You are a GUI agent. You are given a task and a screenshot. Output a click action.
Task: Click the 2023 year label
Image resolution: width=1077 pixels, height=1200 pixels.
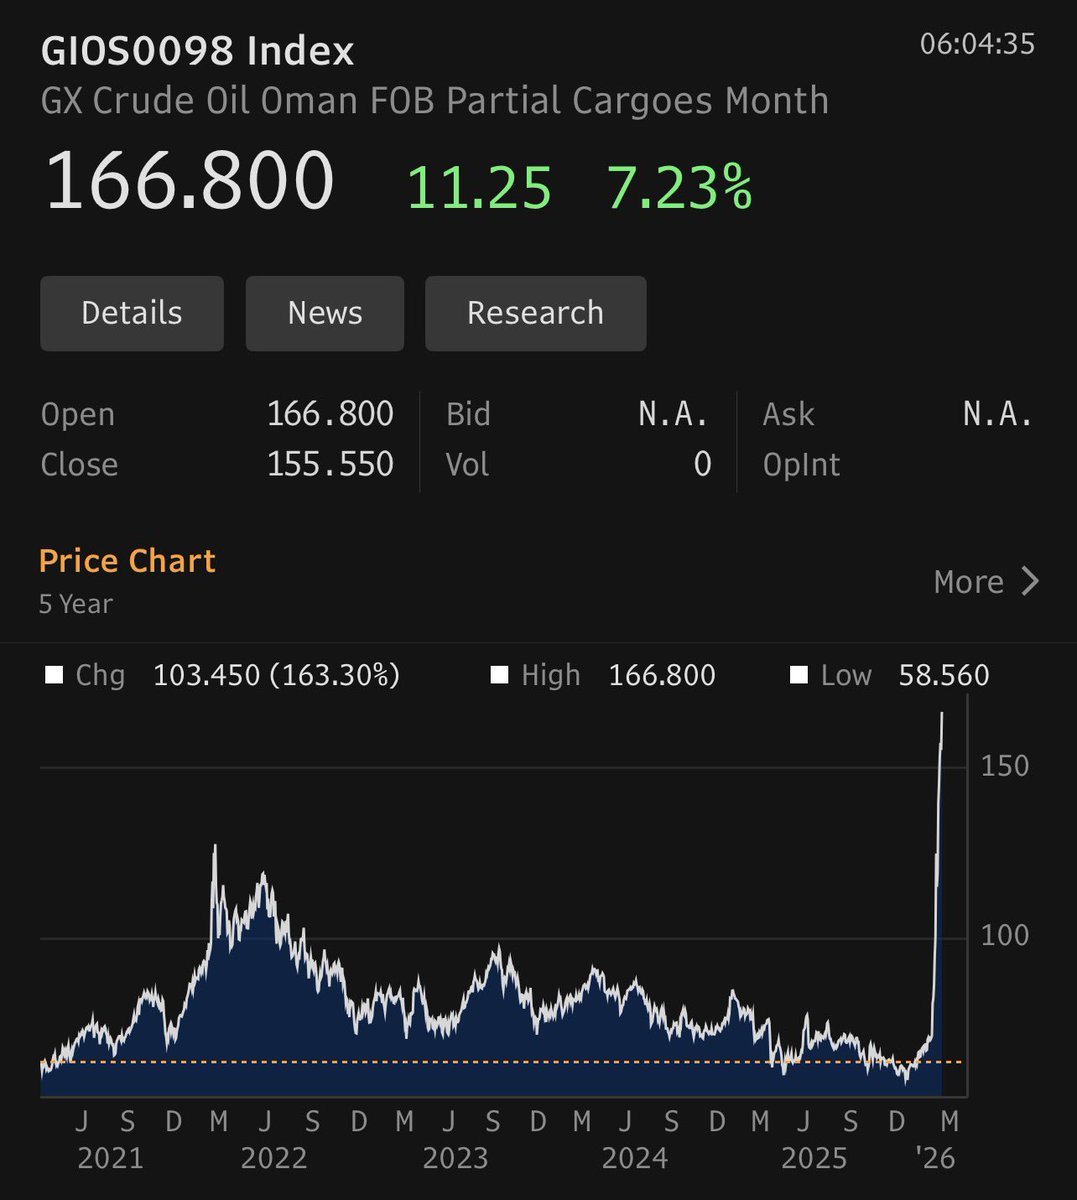pos(455,1159)
